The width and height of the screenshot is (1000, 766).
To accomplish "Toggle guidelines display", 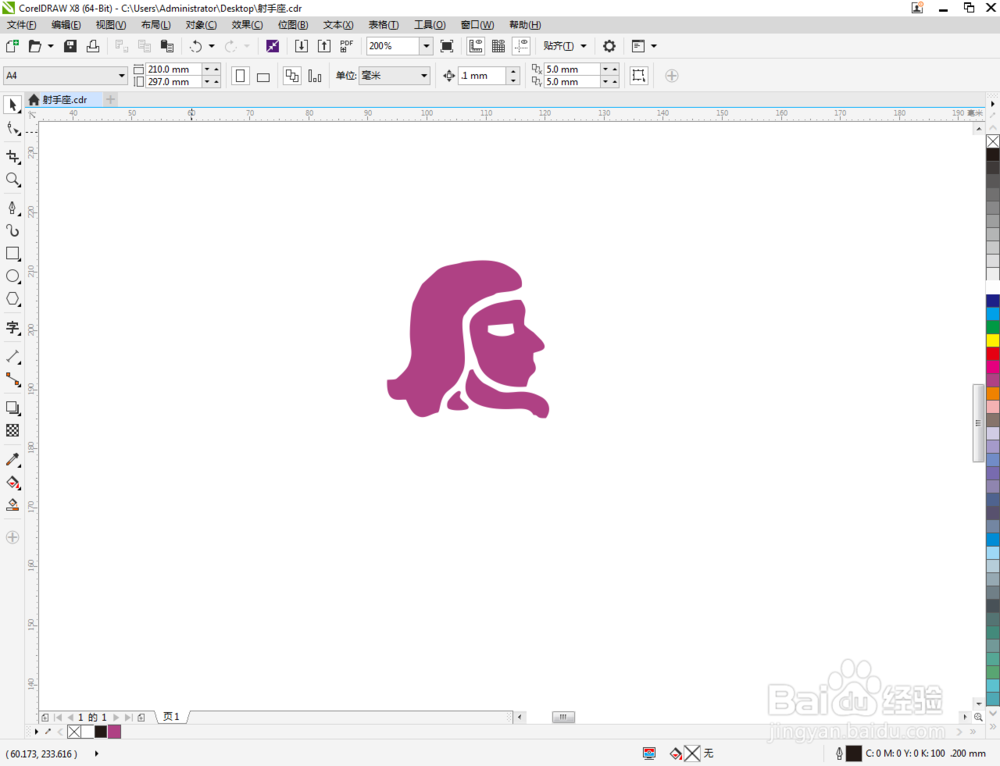I will pos(521,46).
